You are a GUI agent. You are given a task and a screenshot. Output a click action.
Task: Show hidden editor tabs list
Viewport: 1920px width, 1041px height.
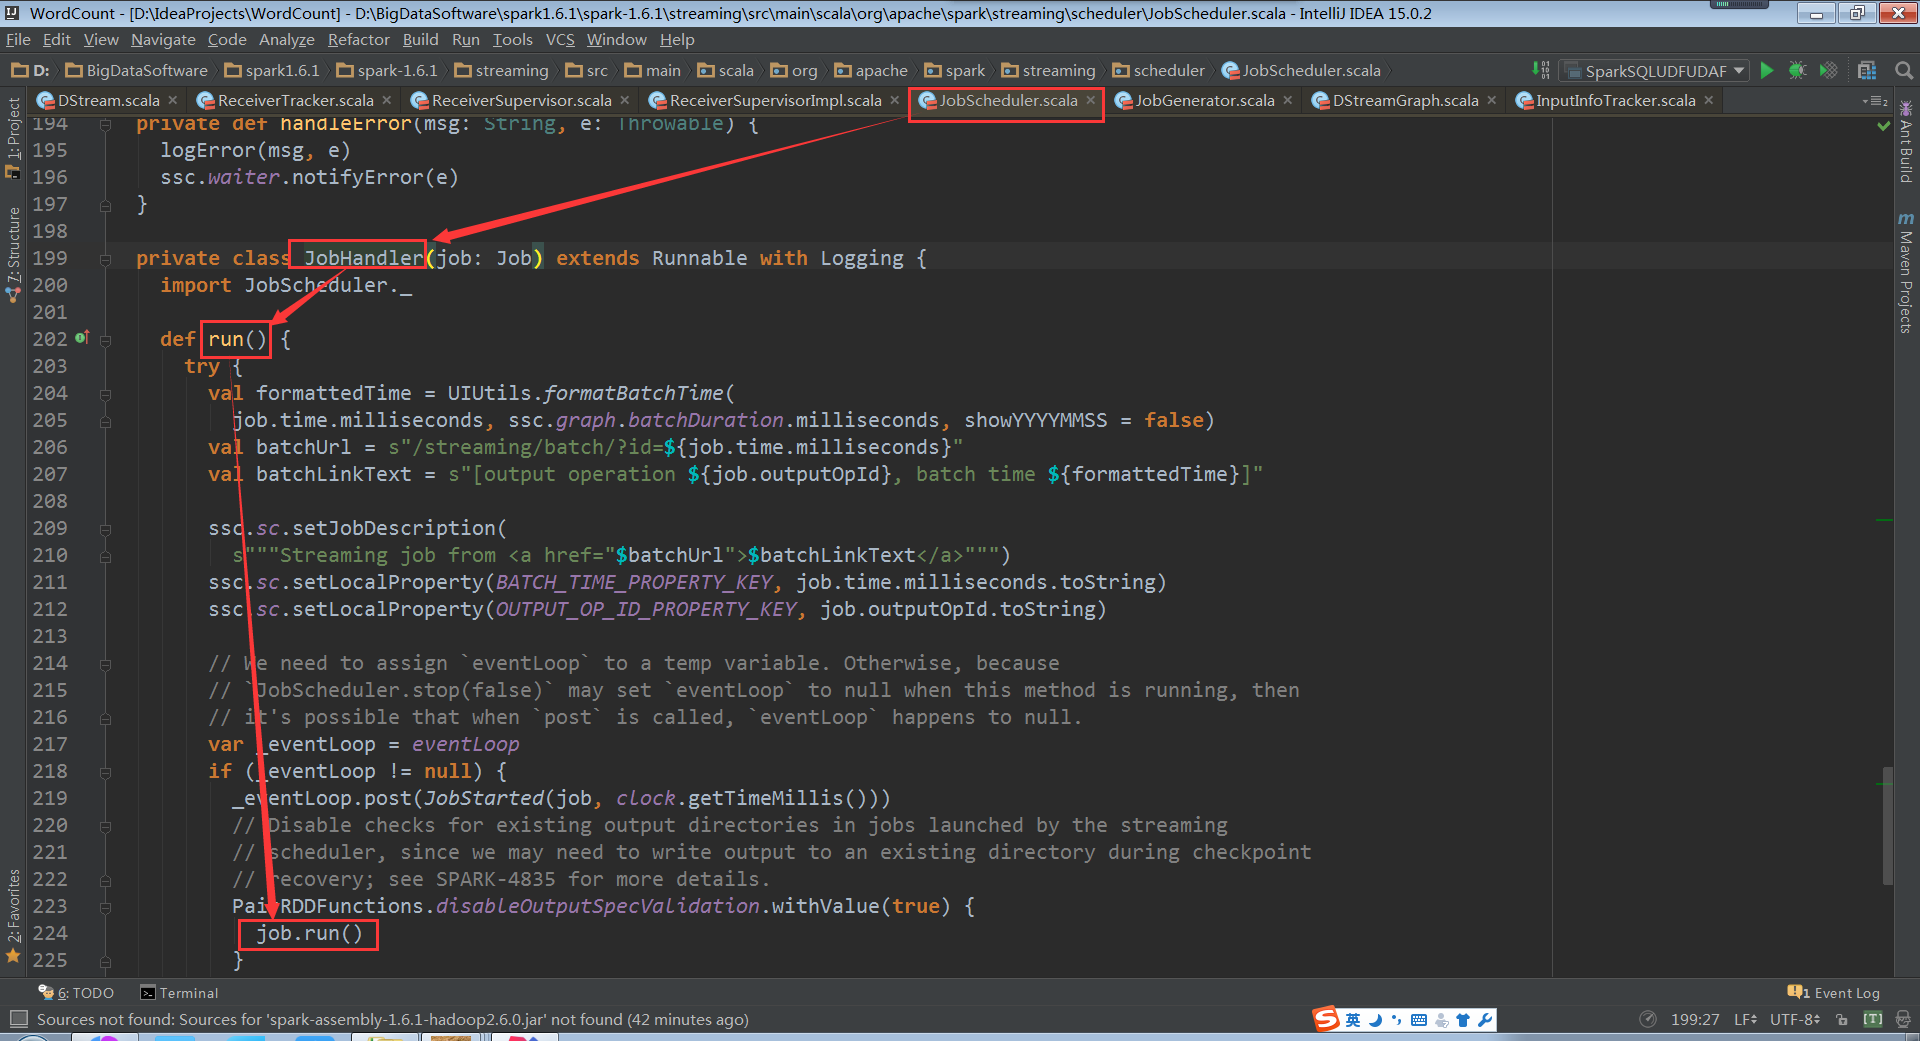pyautogui.click(x=1875, y=101)
